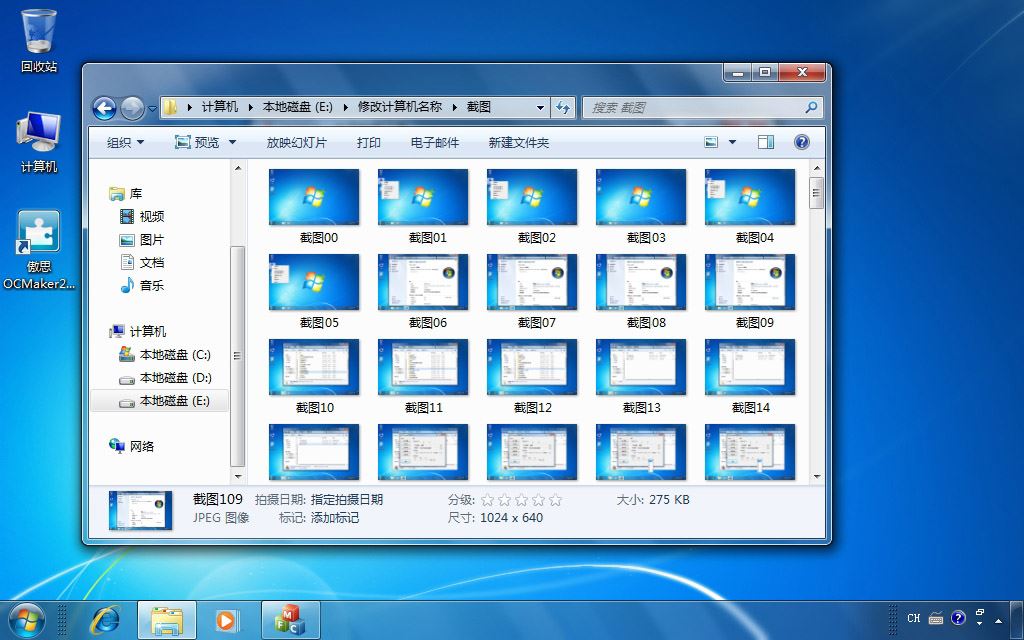Show hidden tray icons arrow
The height and width of the screenshot is (640, 1024).
(x=999, y=620)
